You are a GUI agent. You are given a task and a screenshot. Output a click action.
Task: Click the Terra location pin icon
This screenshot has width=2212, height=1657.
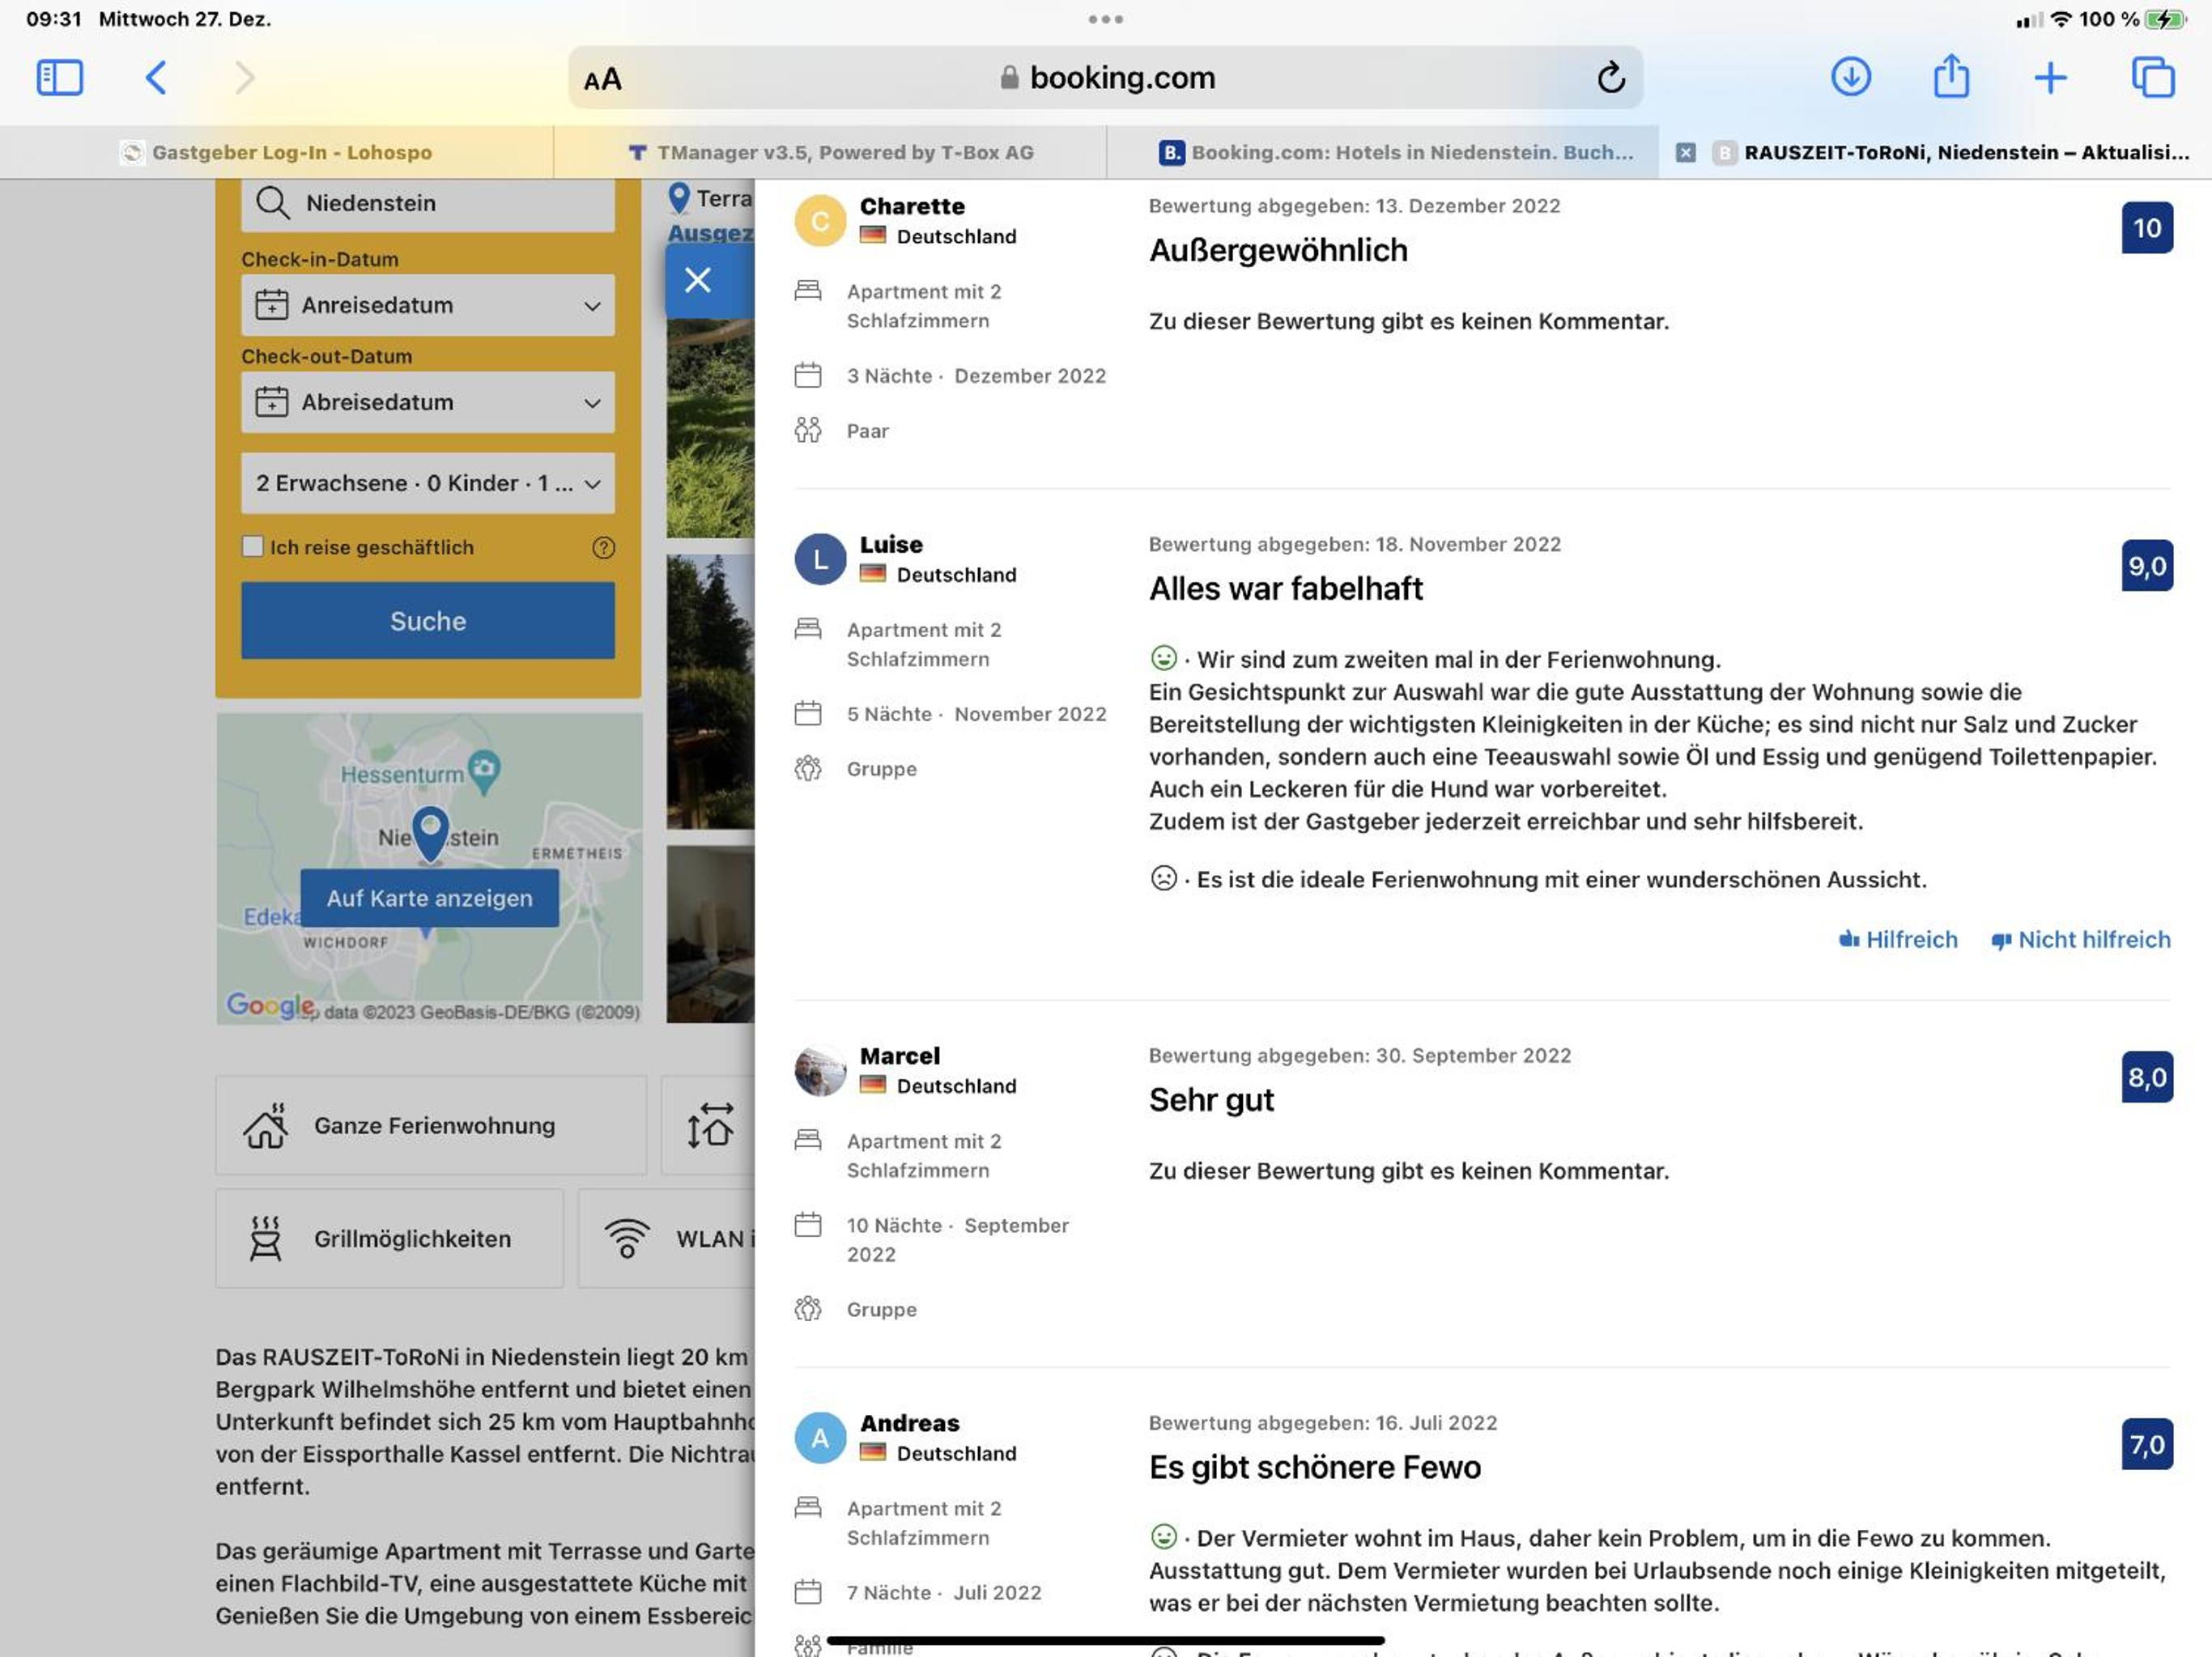[679, 198]
